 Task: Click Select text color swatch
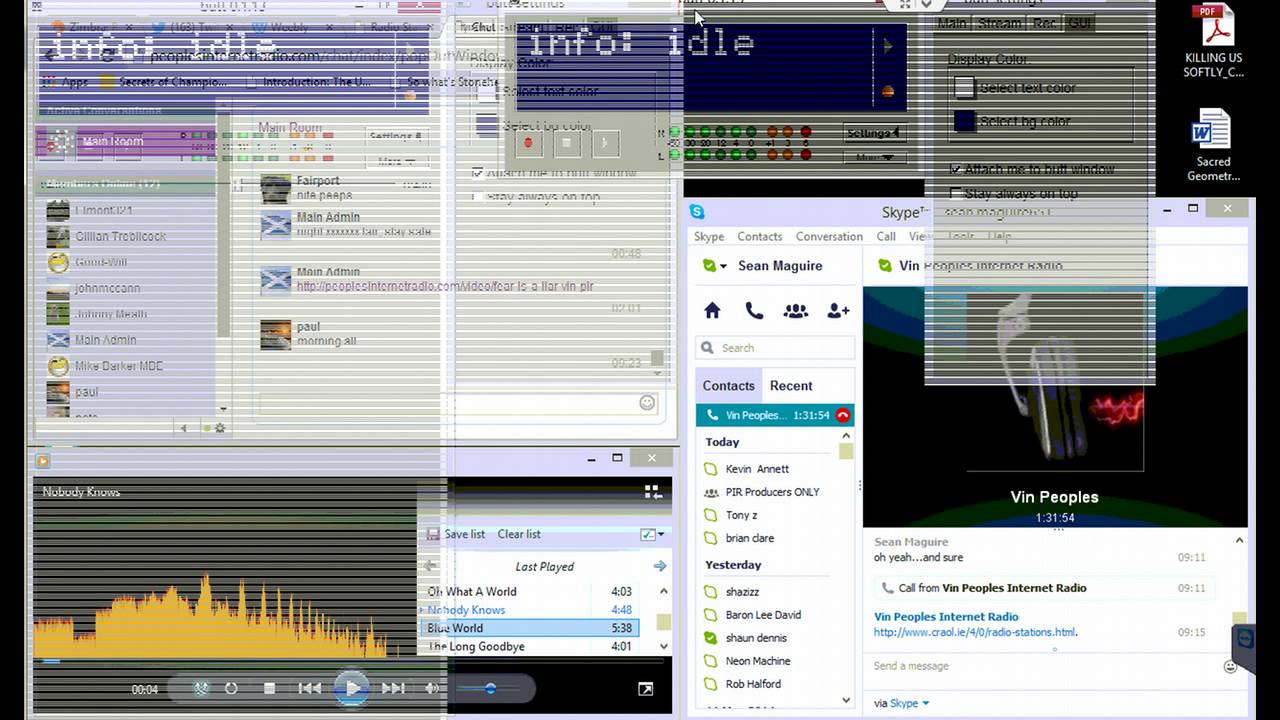(964, 88)
